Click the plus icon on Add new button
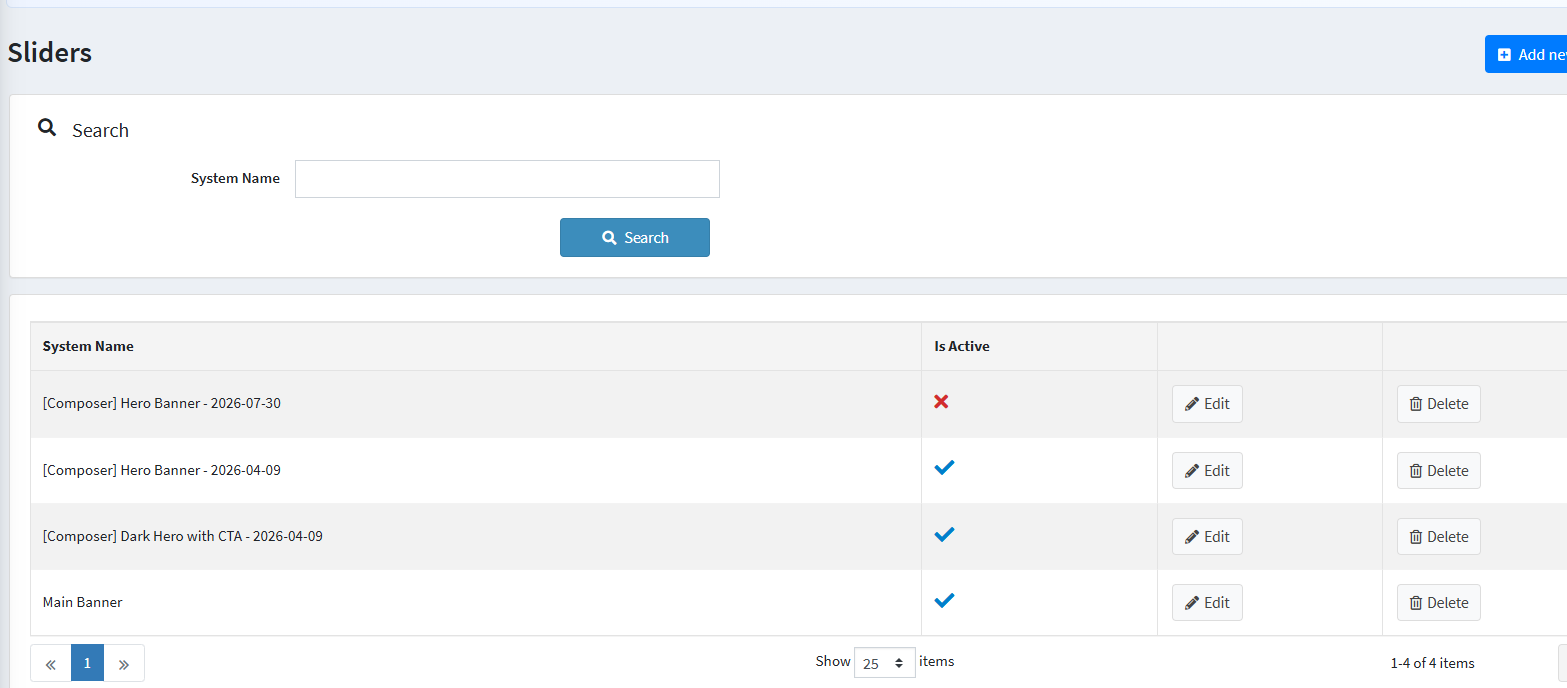Image resolution: width=1567 pixels, height=688 pixels. [1504, 55]
